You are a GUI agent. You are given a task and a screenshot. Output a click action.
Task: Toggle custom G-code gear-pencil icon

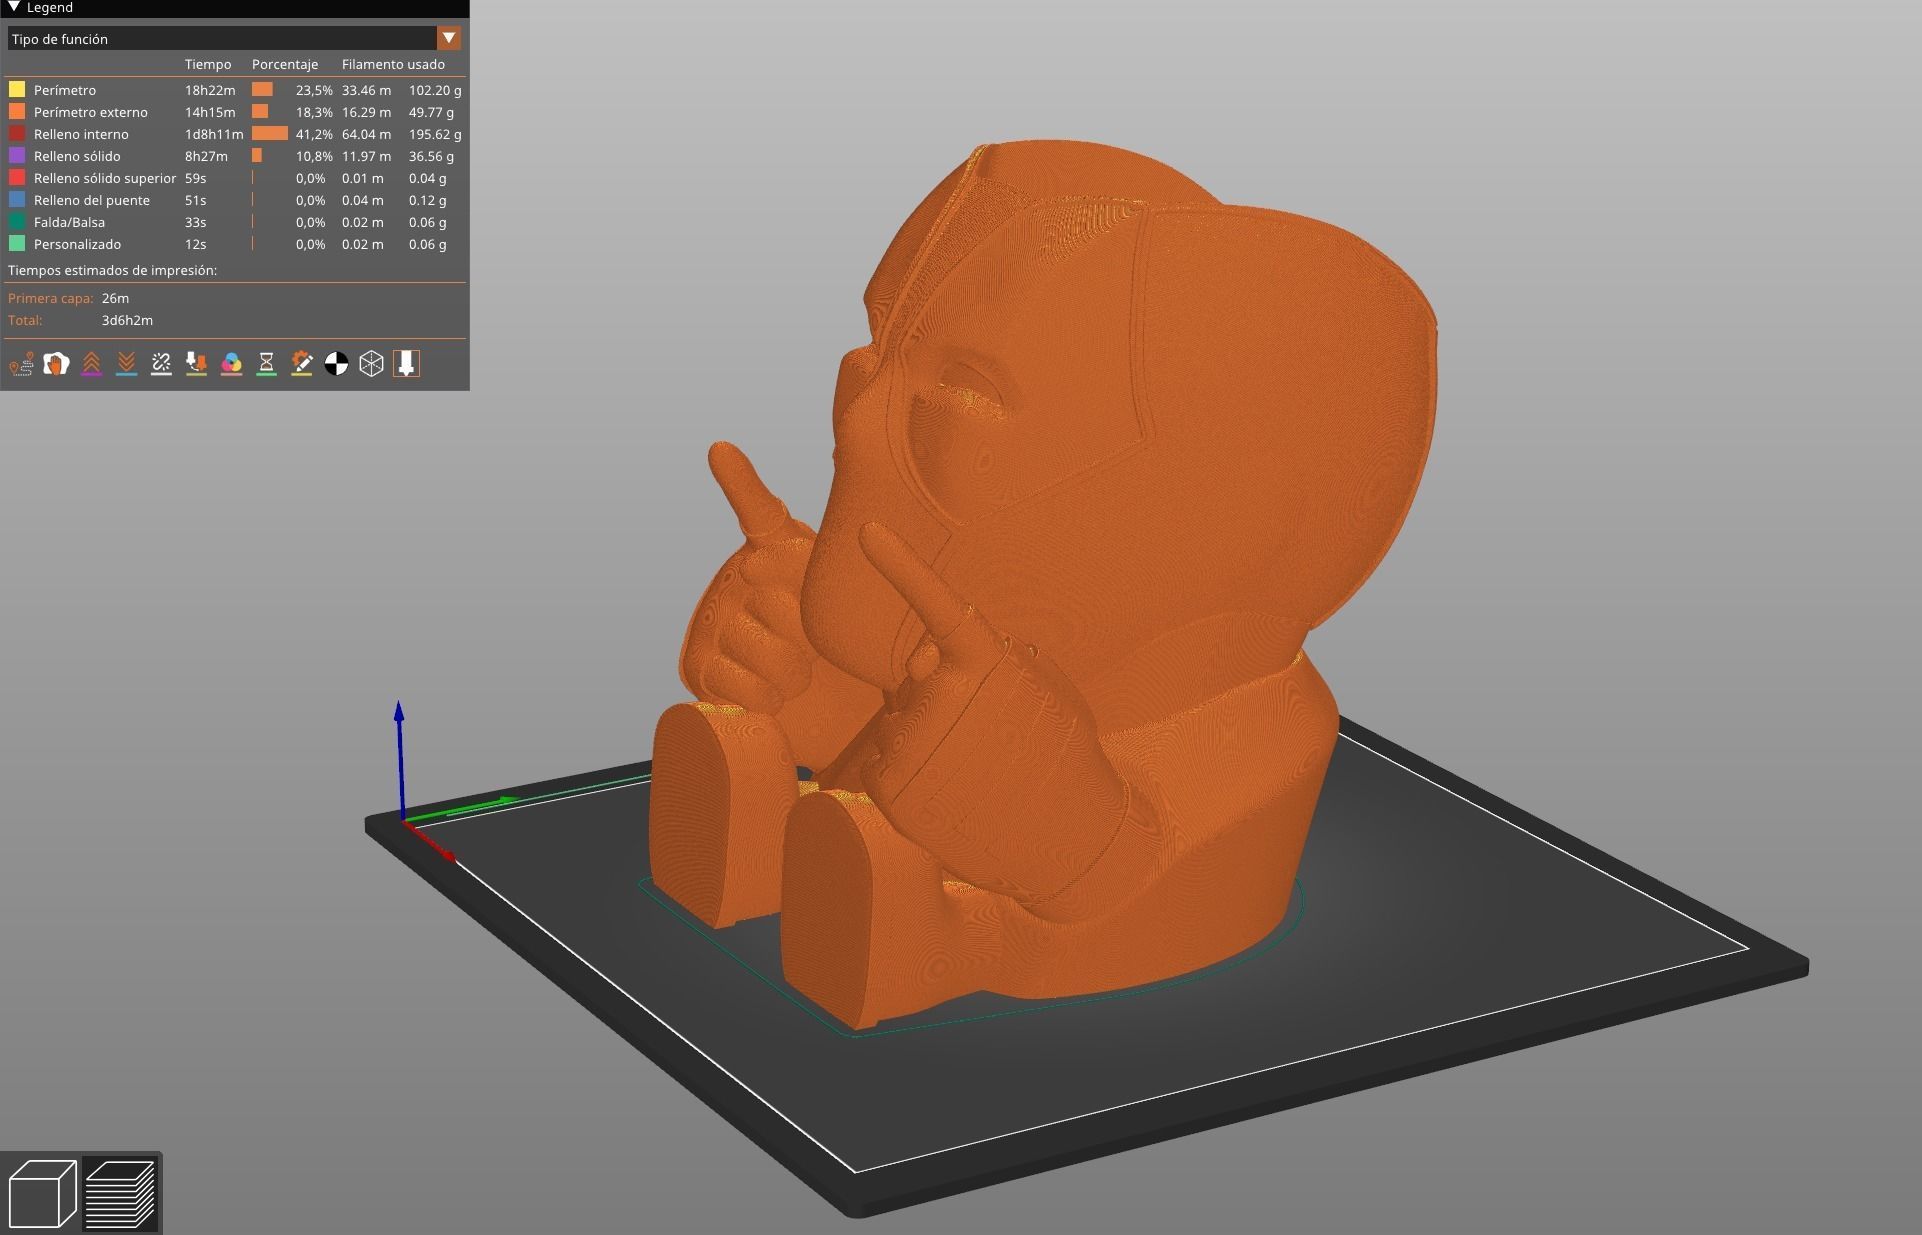pos(302,364)
